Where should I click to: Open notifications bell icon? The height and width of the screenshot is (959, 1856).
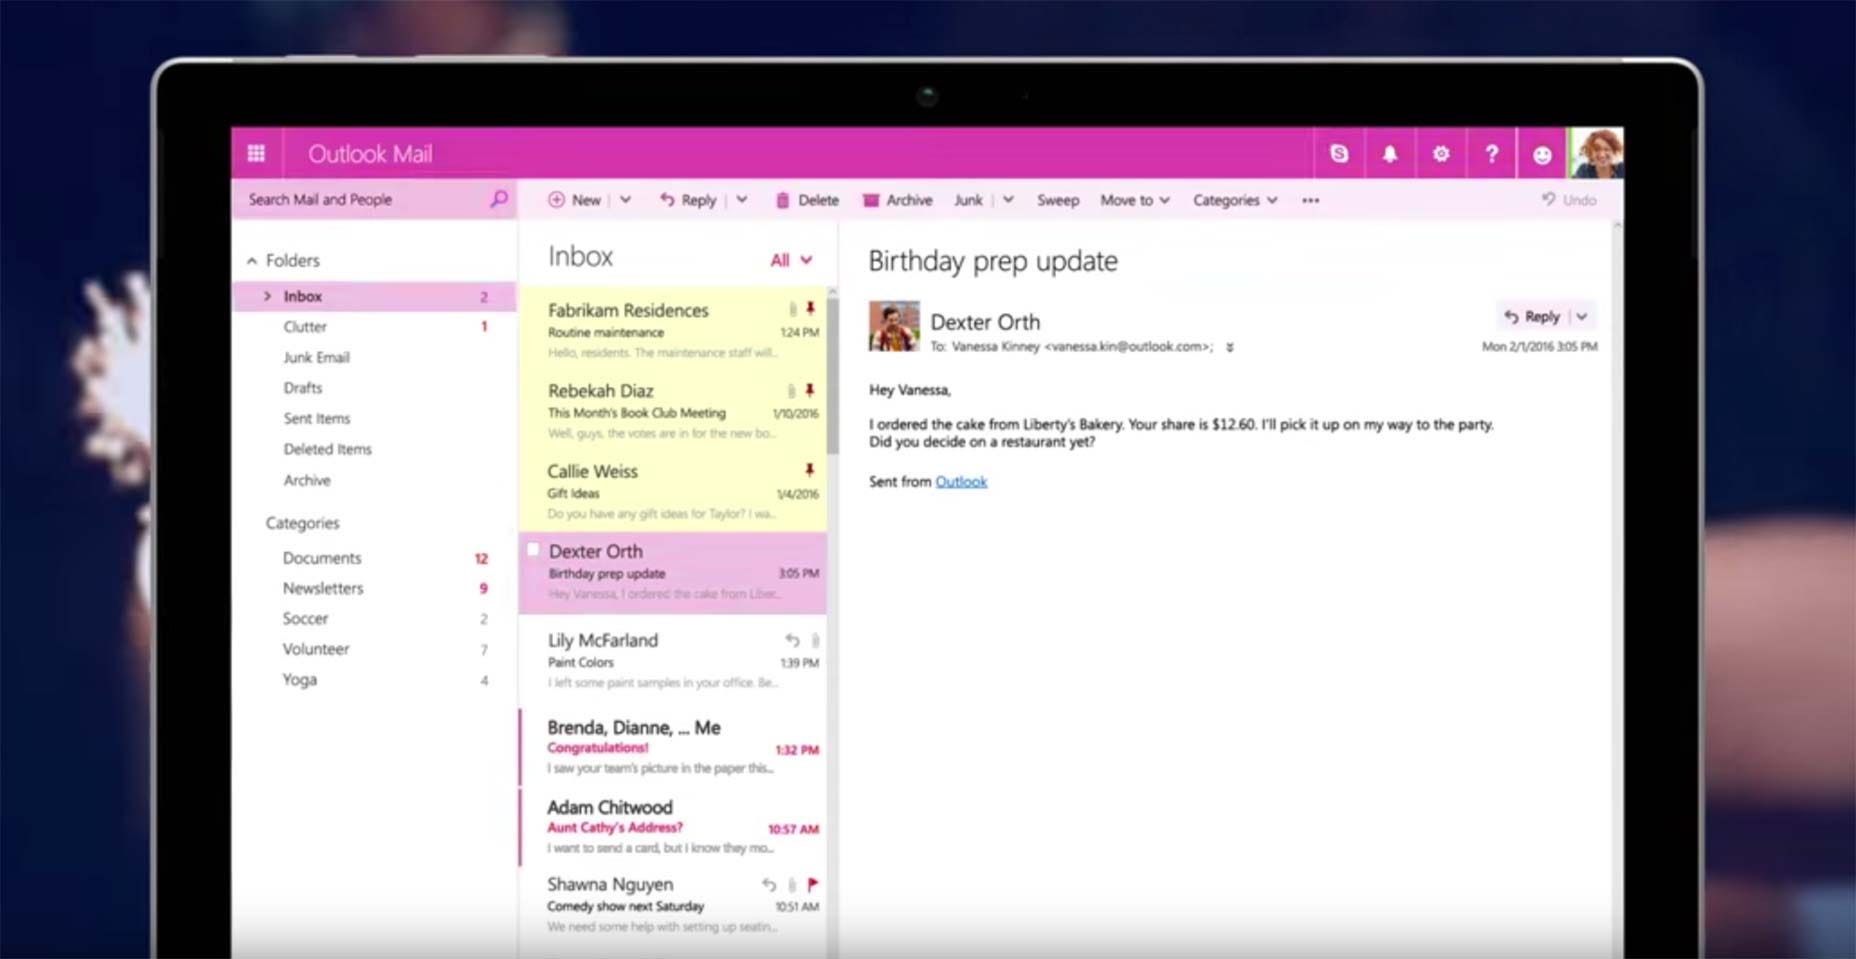point(1390,153)
